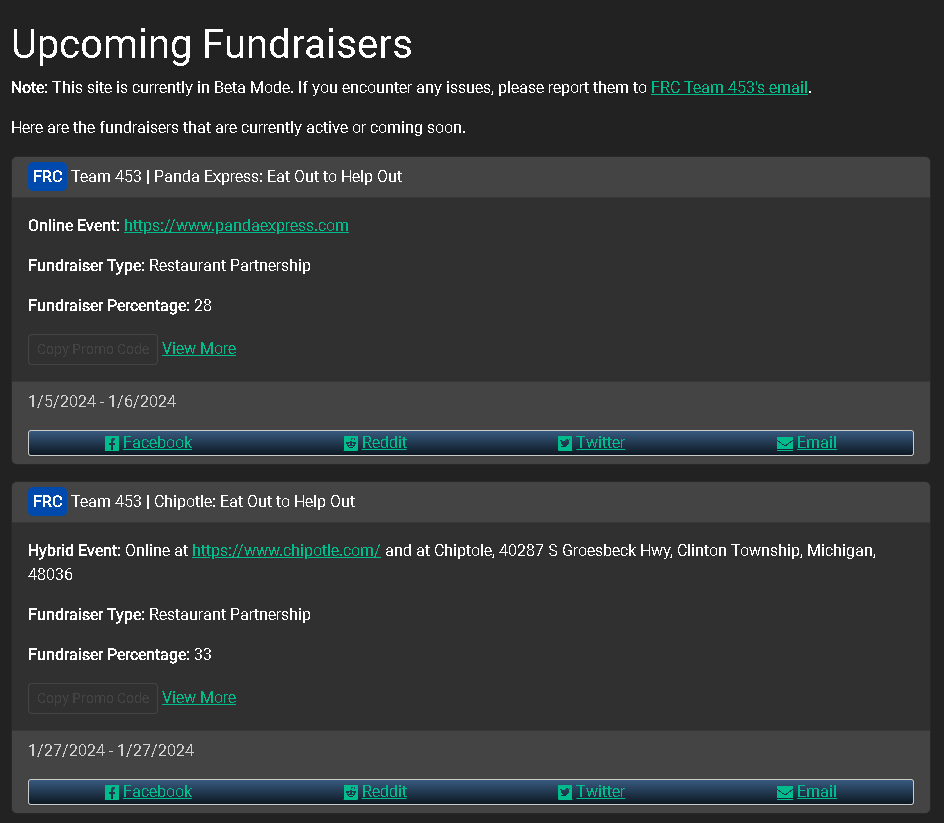Click the Beta Mode note text
The image size is (944, 823).
click(x=411, y=88)
